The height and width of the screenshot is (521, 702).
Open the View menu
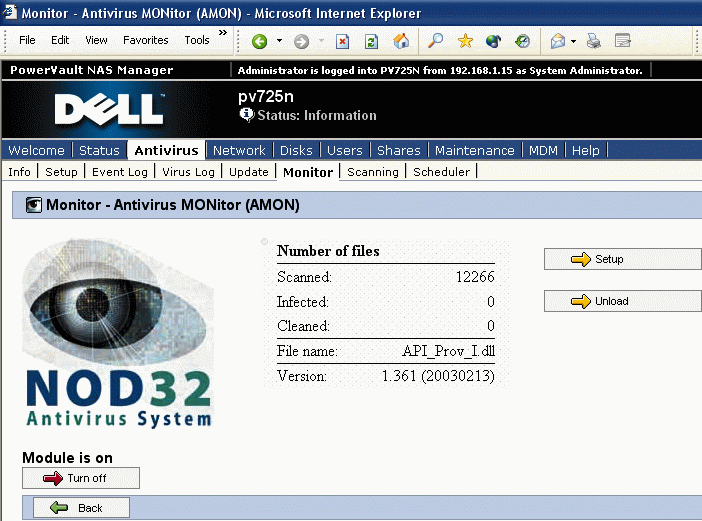pos(96,40)
